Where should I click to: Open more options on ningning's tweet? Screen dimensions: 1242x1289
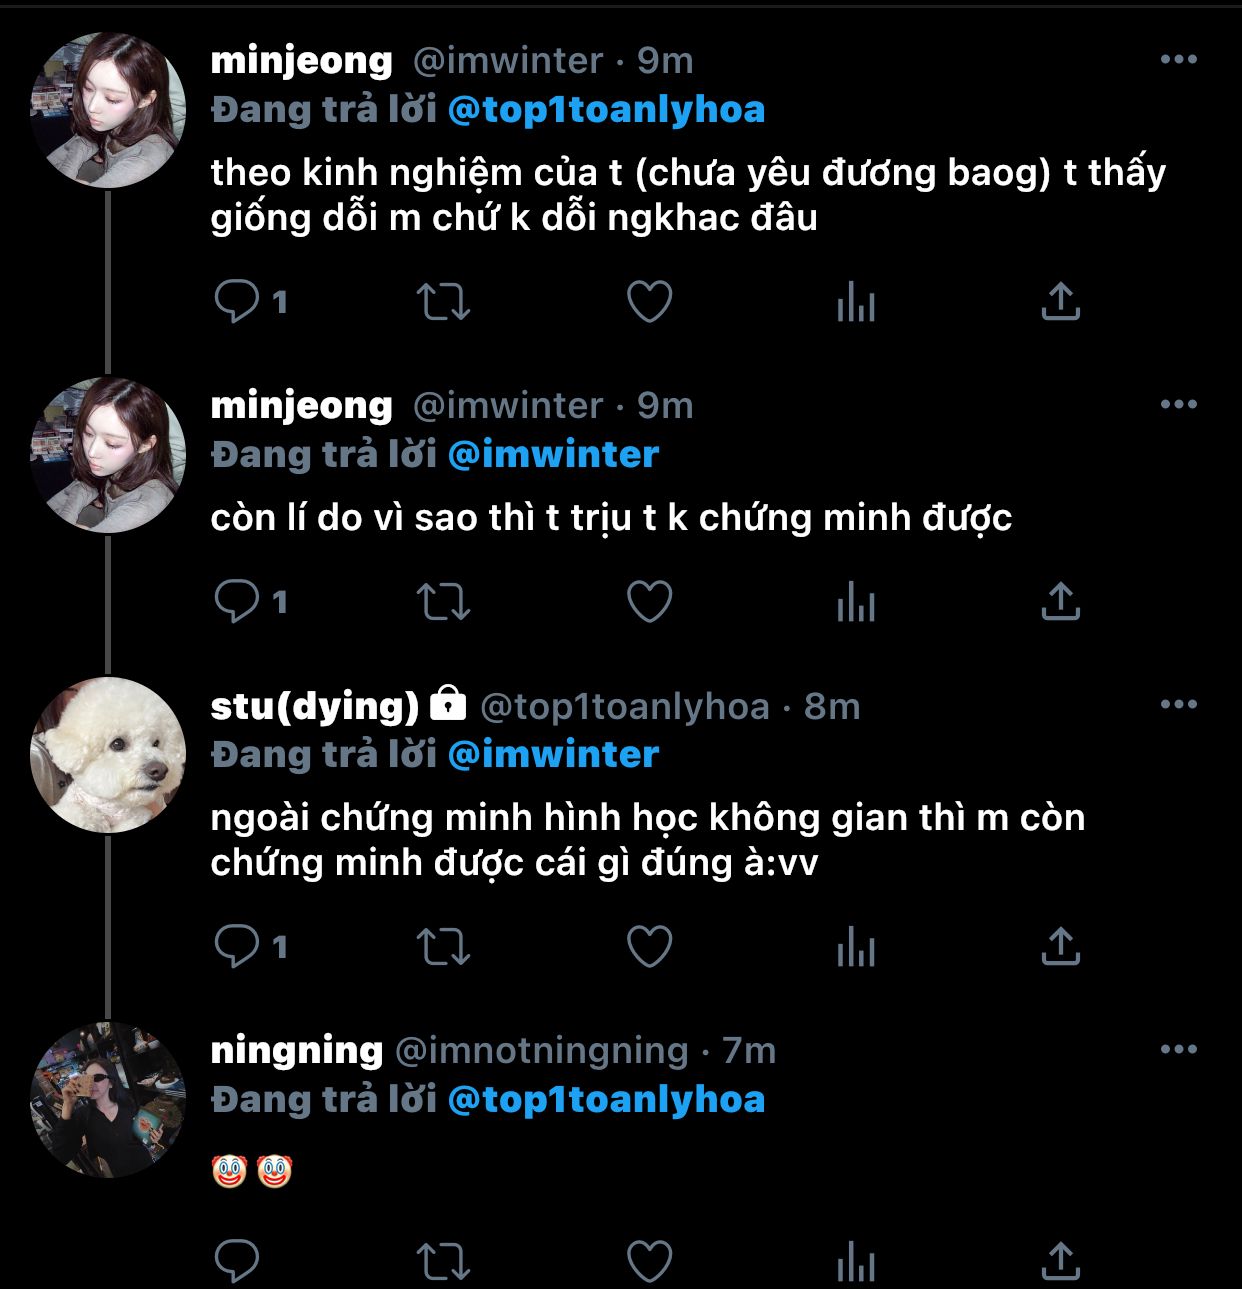point(1178,1050)
